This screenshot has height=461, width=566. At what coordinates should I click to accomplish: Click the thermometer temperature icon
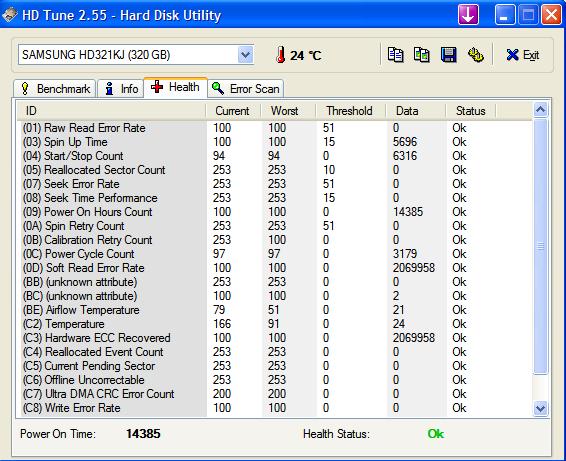click(x=280, y=55)
